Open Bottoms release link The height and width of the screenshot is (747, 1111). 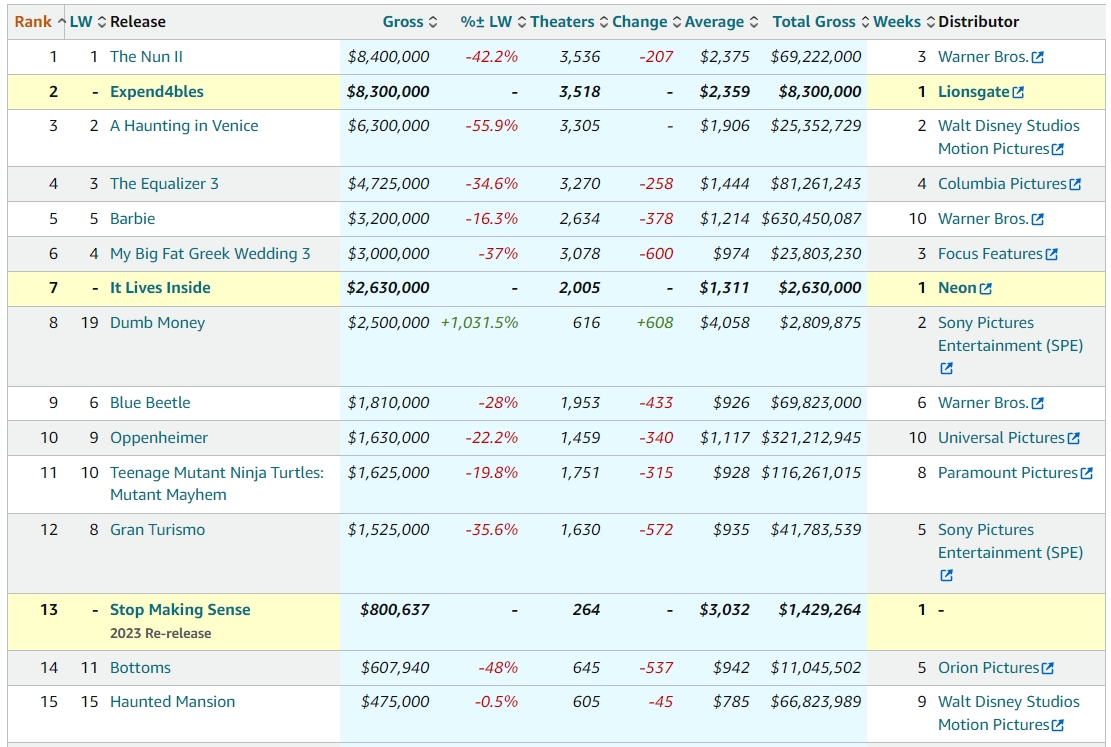coord(140,668)
